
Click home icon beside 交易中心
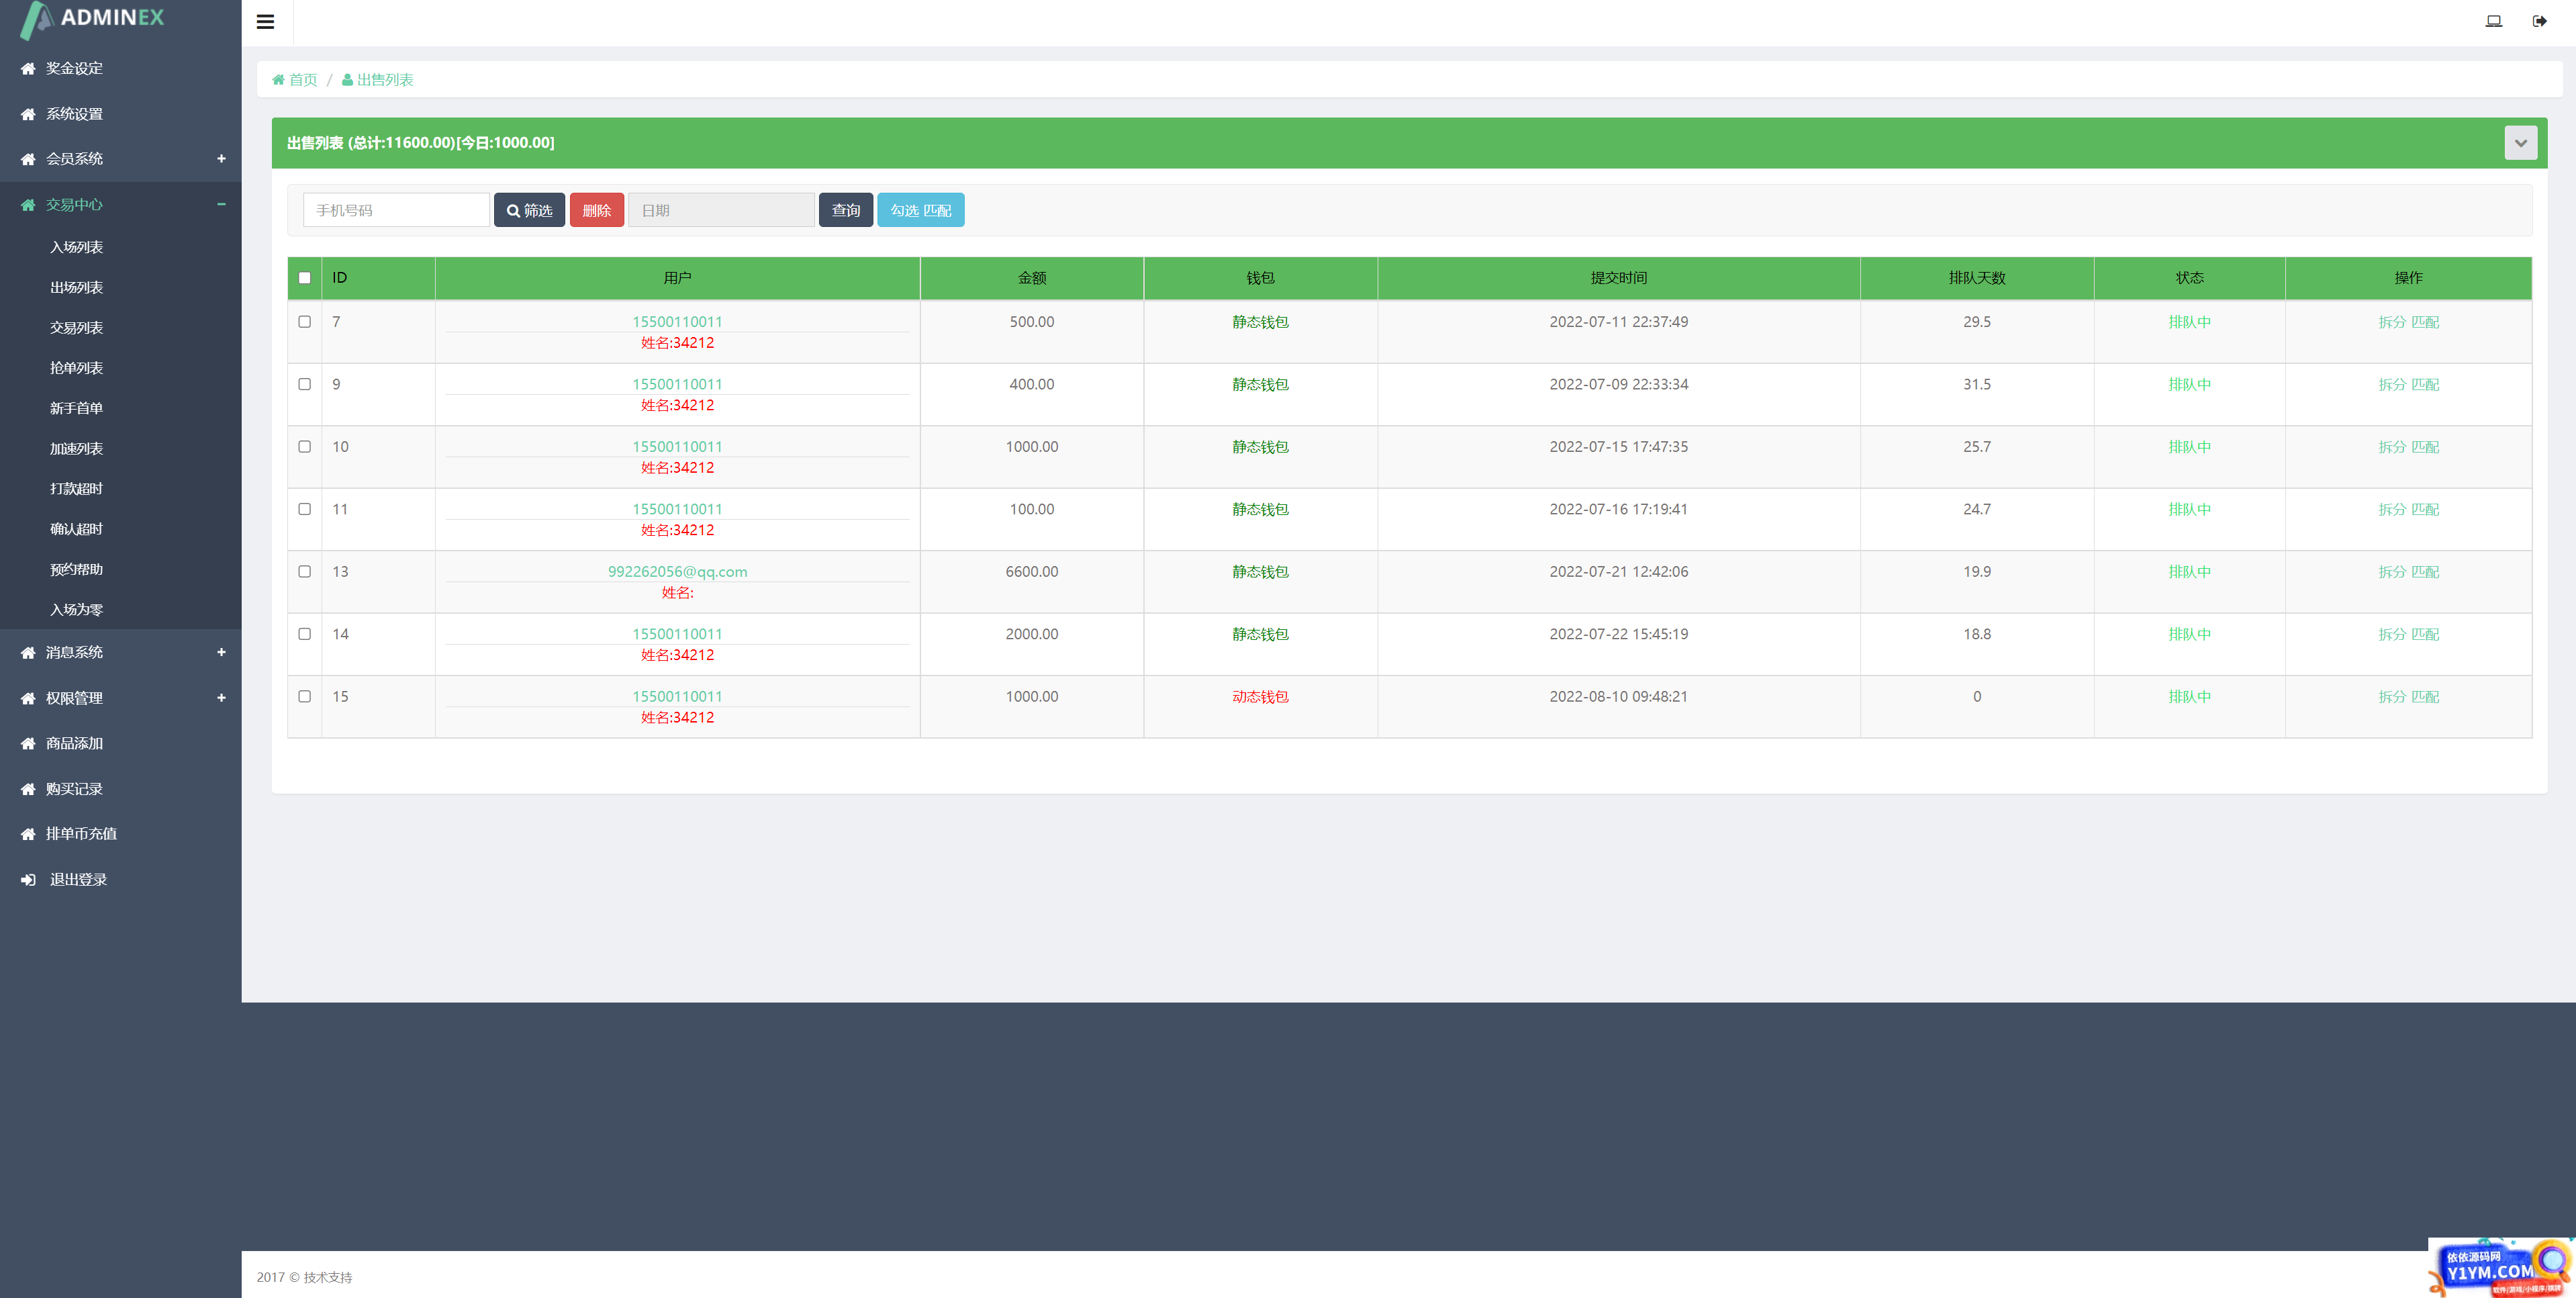coord(28,205)
